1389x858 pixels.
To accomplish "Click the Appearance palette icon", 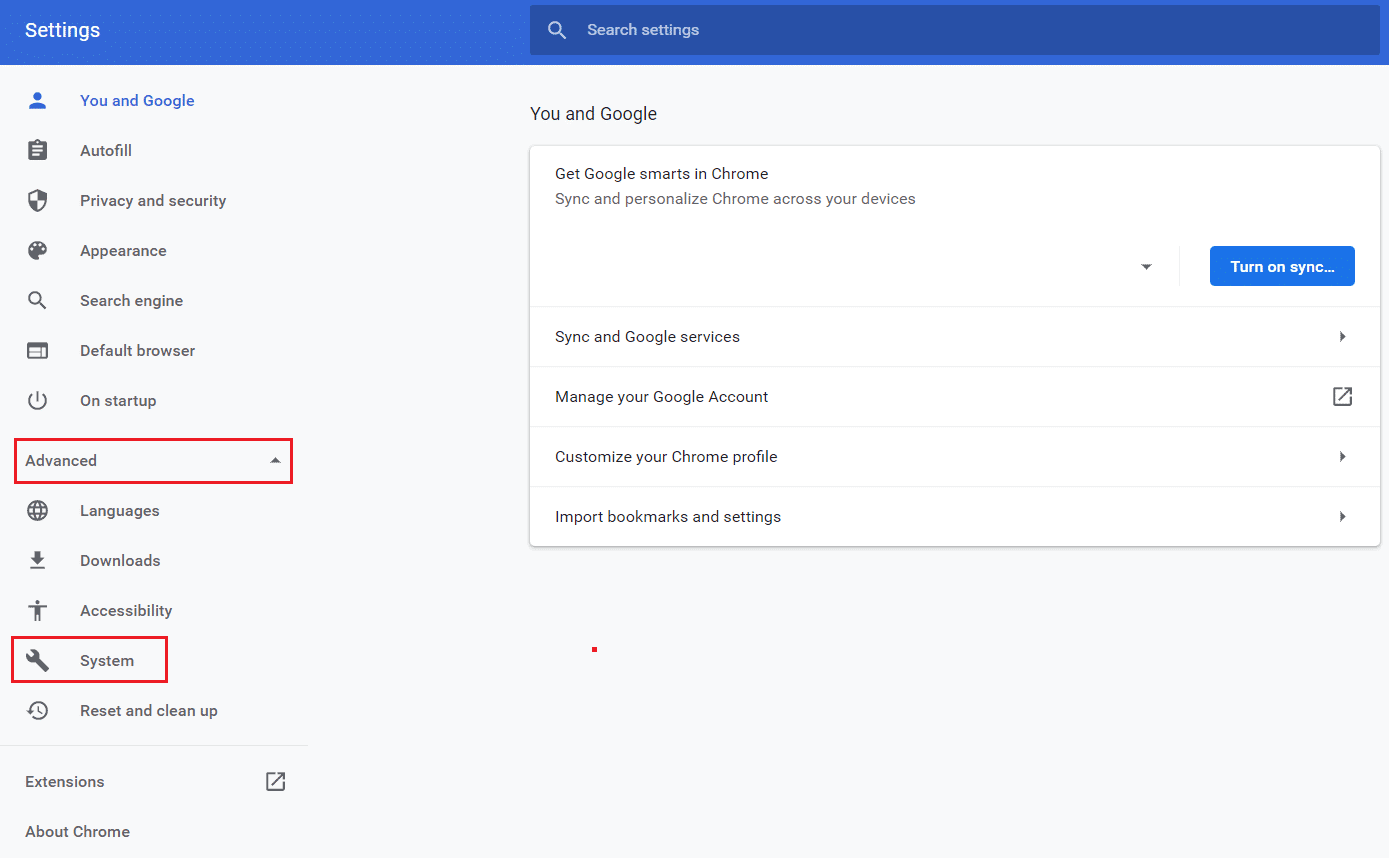I will click(37, 250).
